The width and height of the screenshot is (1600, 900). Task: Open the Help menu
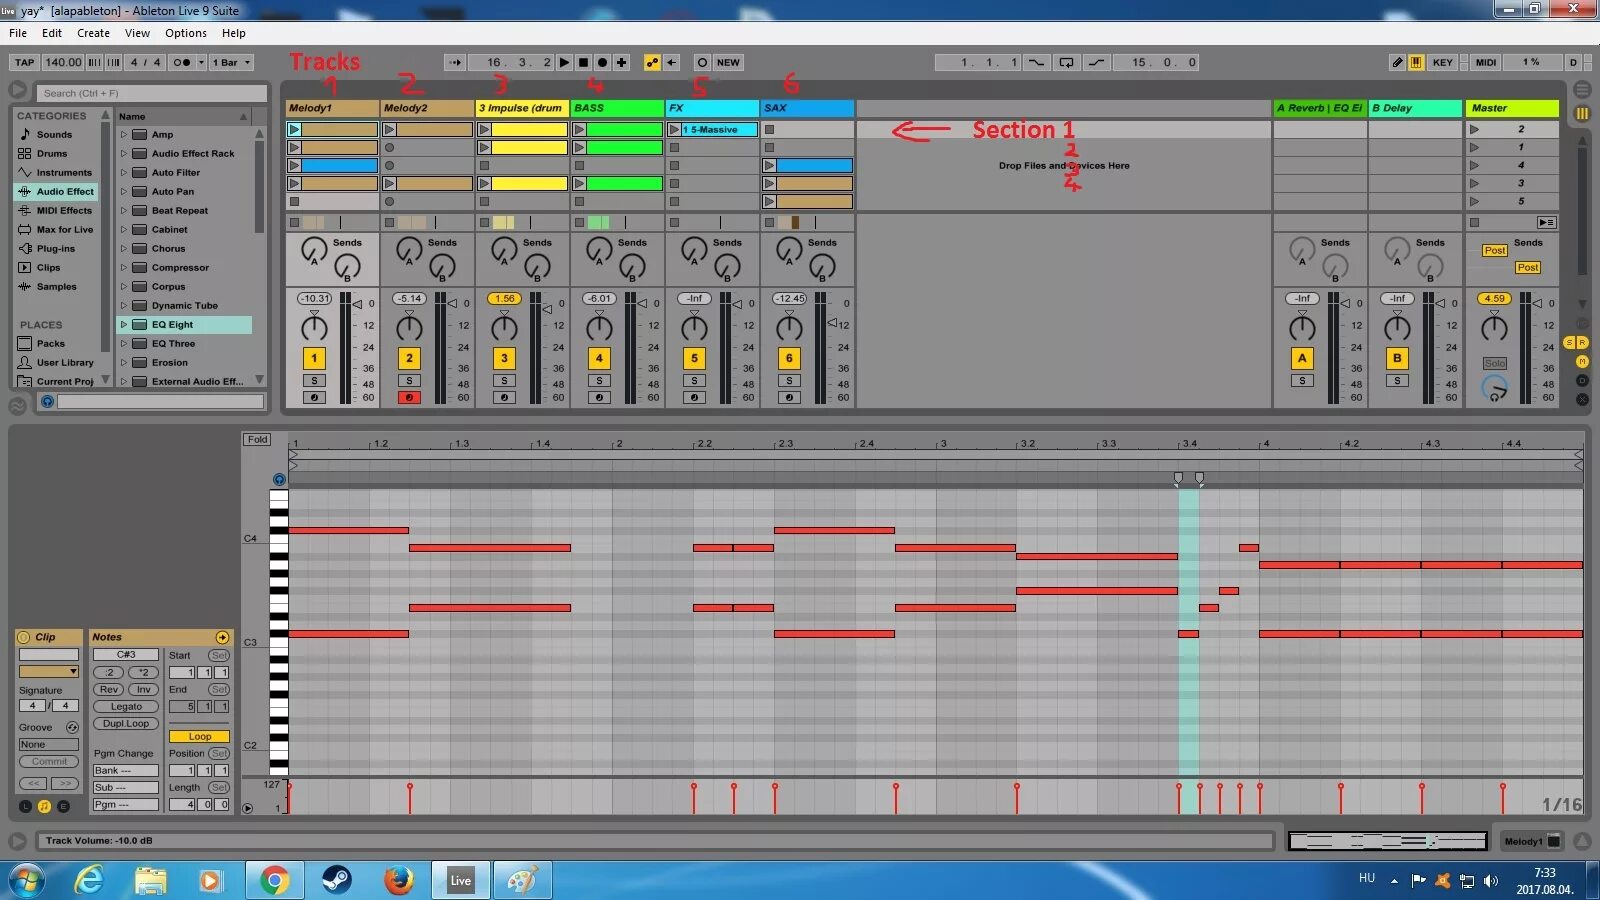click(x=234, y=33)
